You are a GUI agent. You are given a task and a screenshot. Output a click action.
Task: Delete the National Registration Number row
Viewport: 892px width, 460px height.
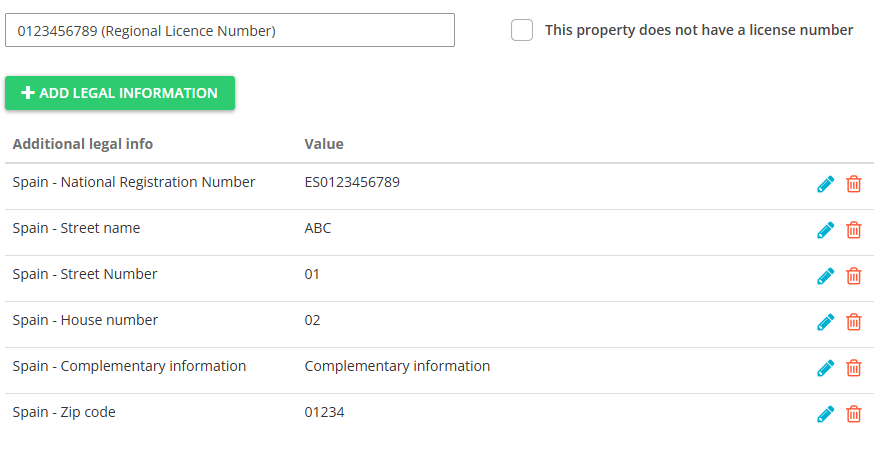click(x=854, y=184)
